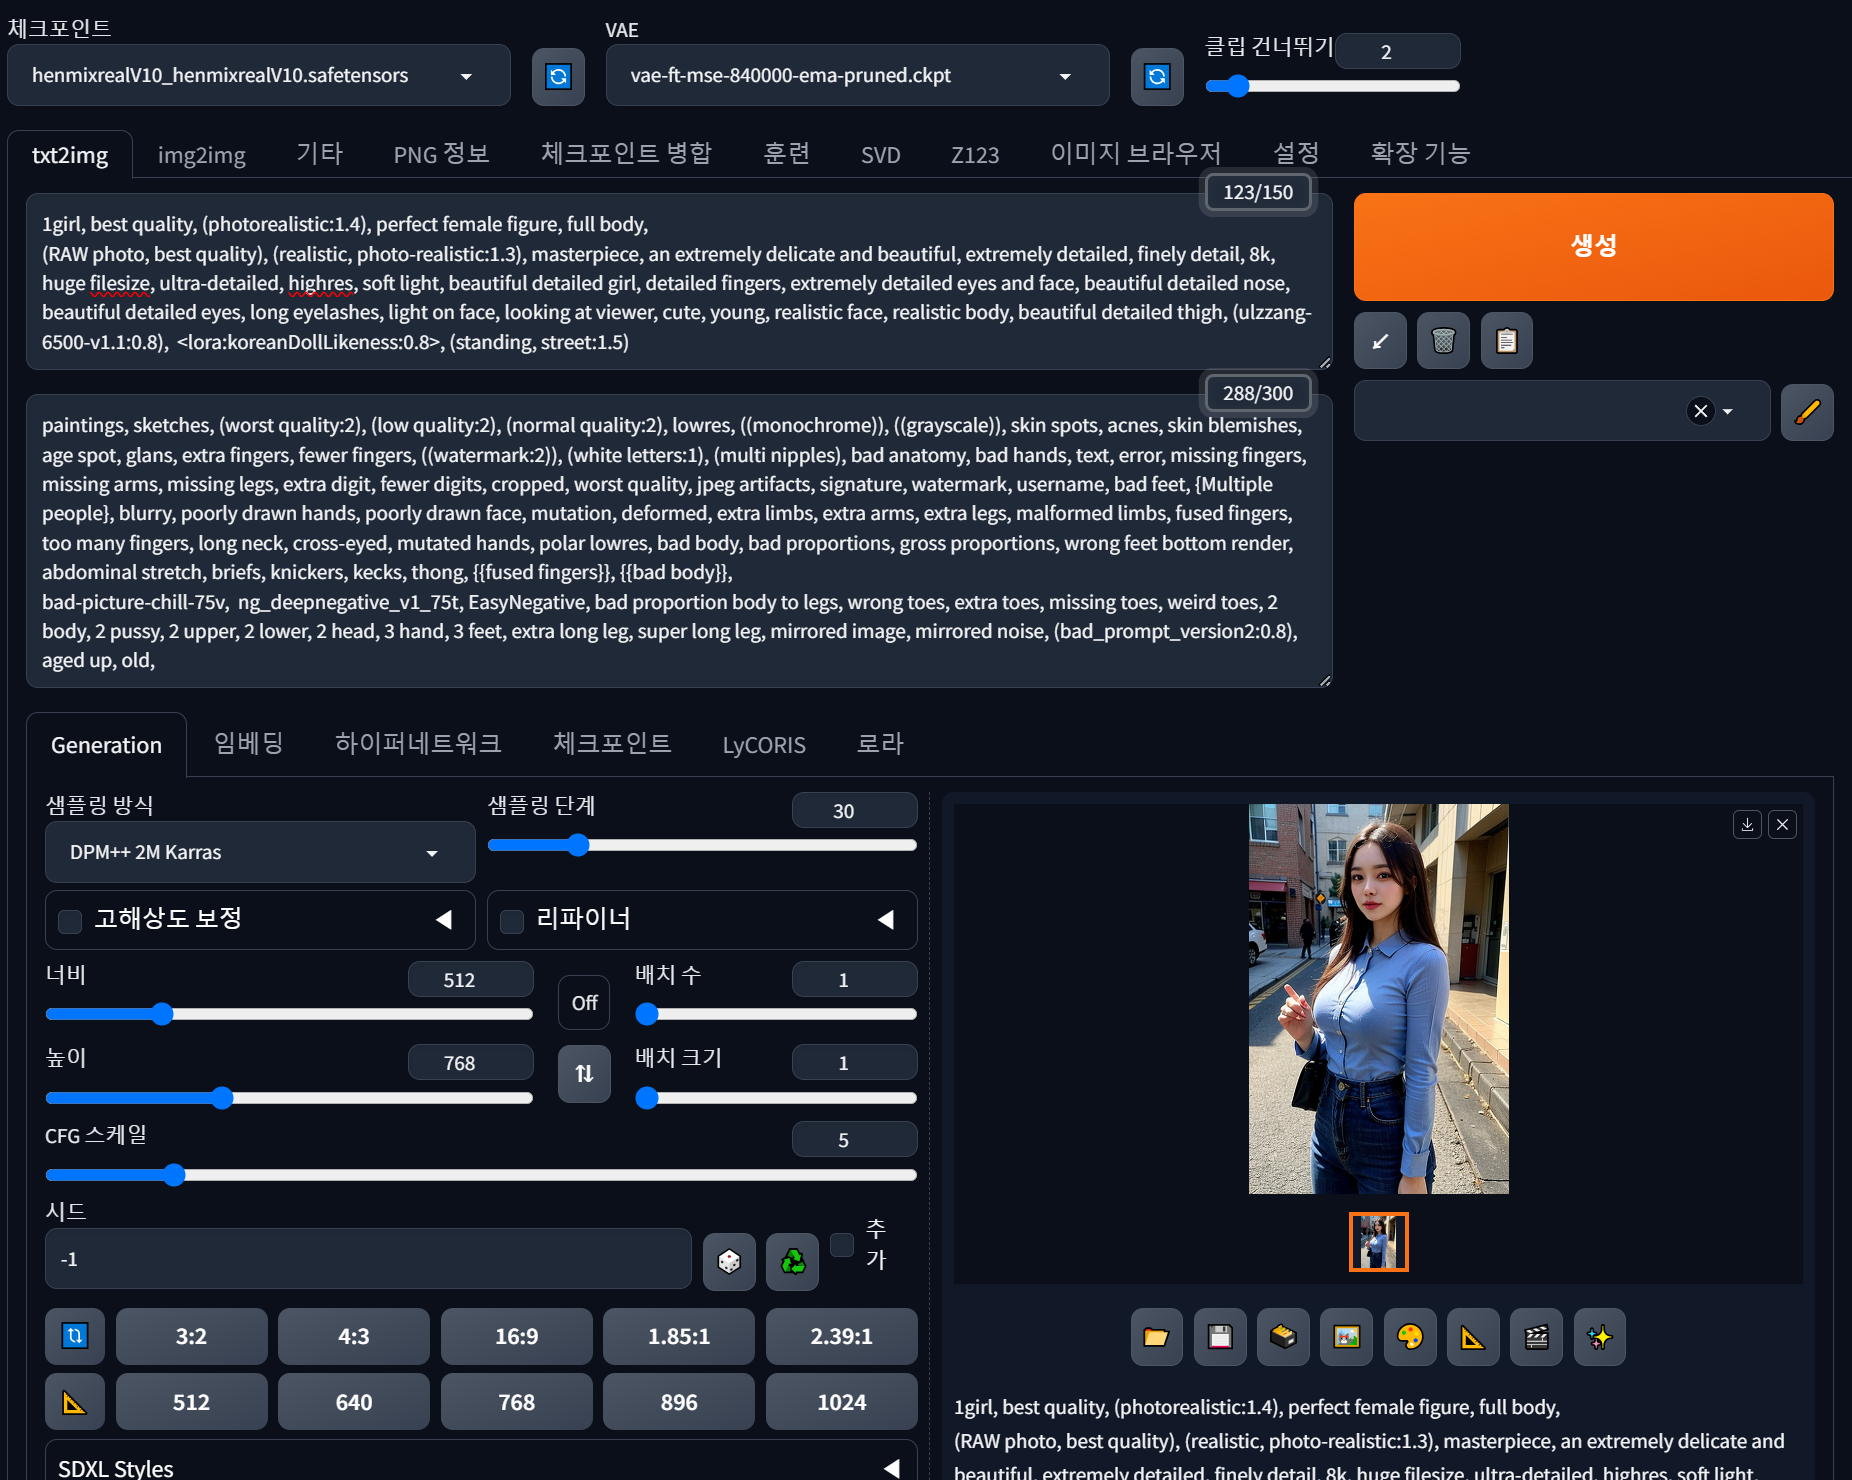
Task: Switch to the img2img tab
Action: (202, 155)
